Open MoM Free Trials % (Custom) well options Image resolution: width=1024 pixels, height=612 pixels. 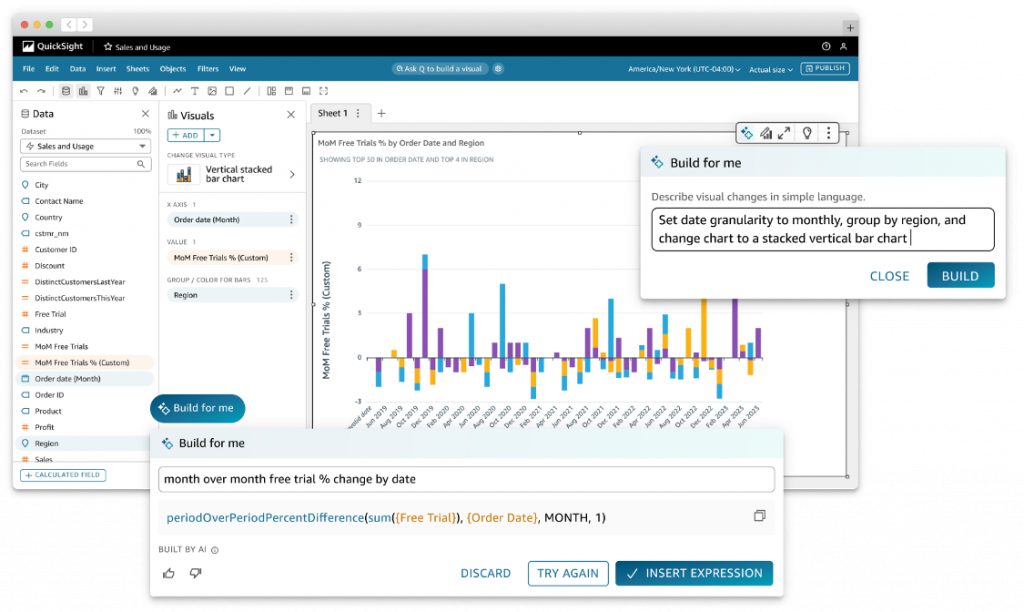click(x=291, y=257)
